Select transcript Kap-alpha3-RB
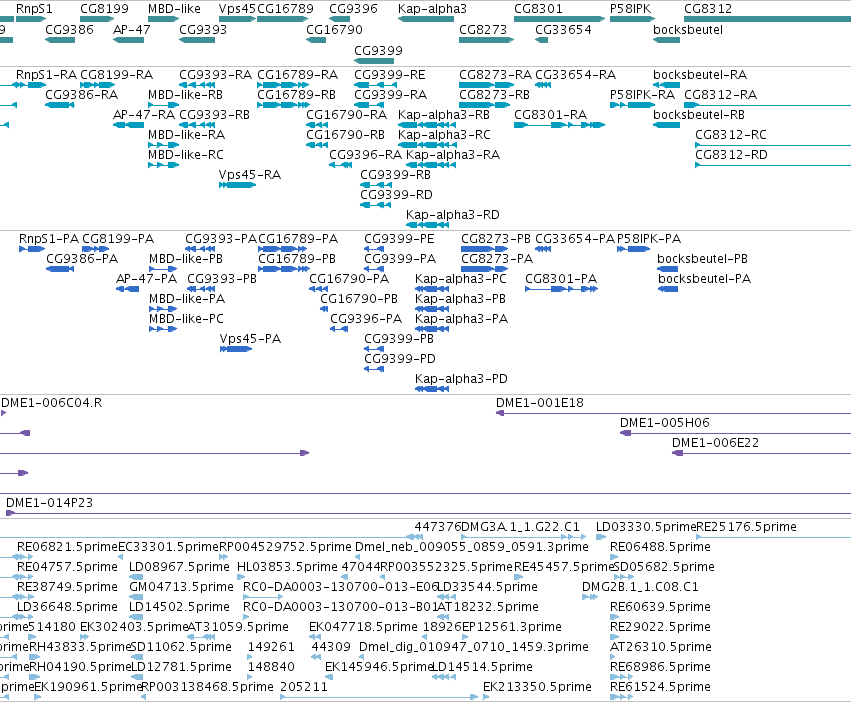This screenshot has width=851, height=702. 444,115
